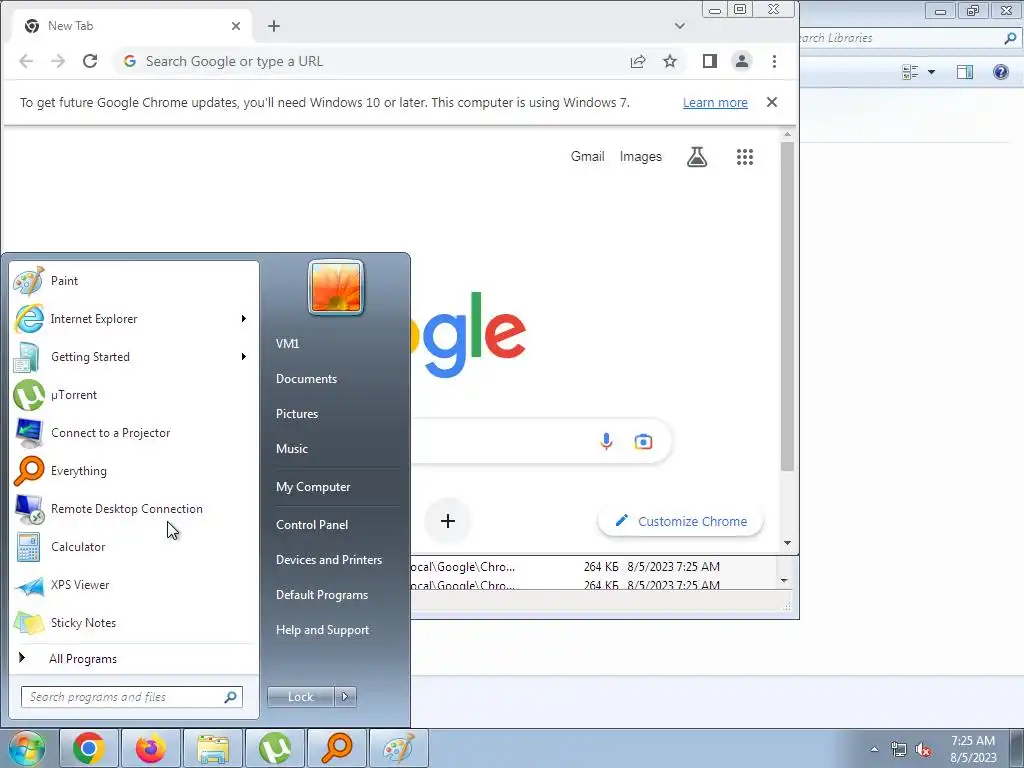
Task: Click the user account picture
Action: pyautogui.click(x=336, y=287)
